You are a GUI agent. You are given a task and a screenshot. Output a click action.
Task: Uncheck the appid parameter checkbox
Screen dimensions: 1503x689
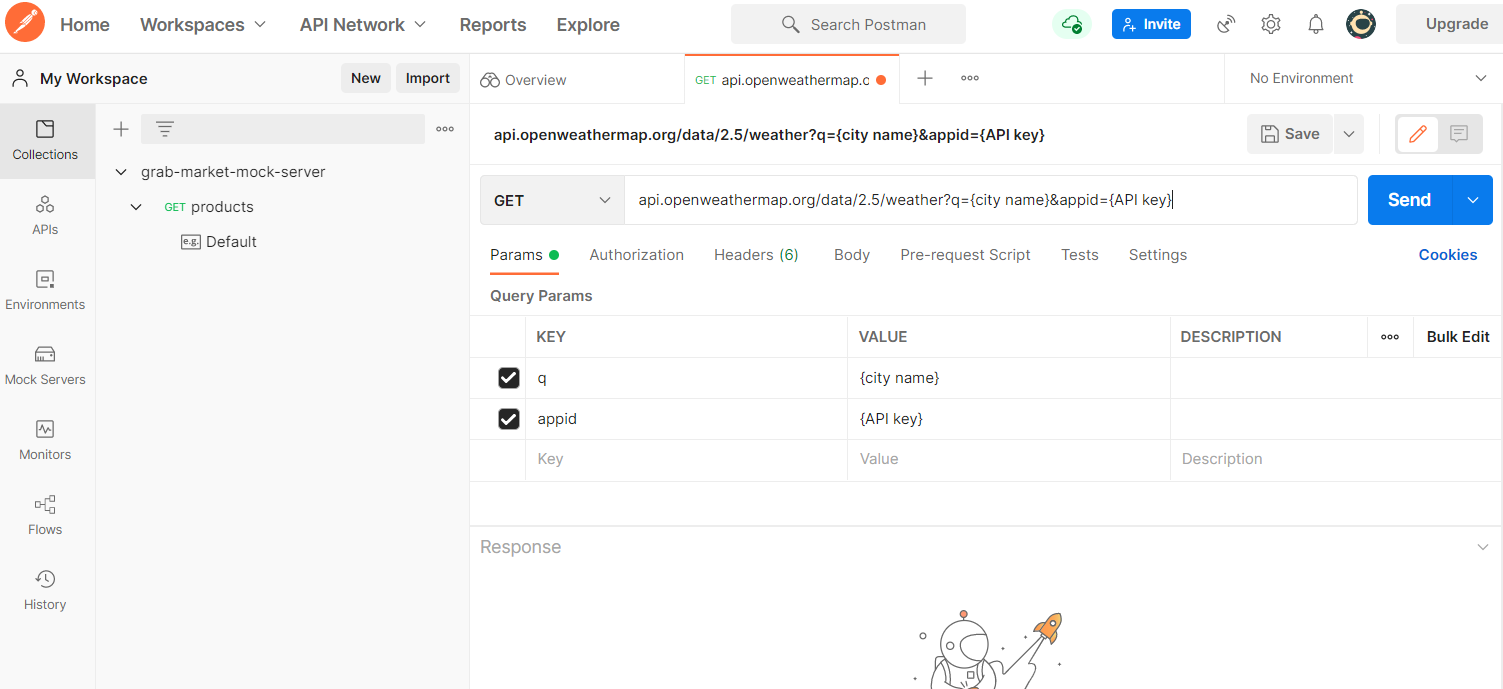click(x=509, y=419)
